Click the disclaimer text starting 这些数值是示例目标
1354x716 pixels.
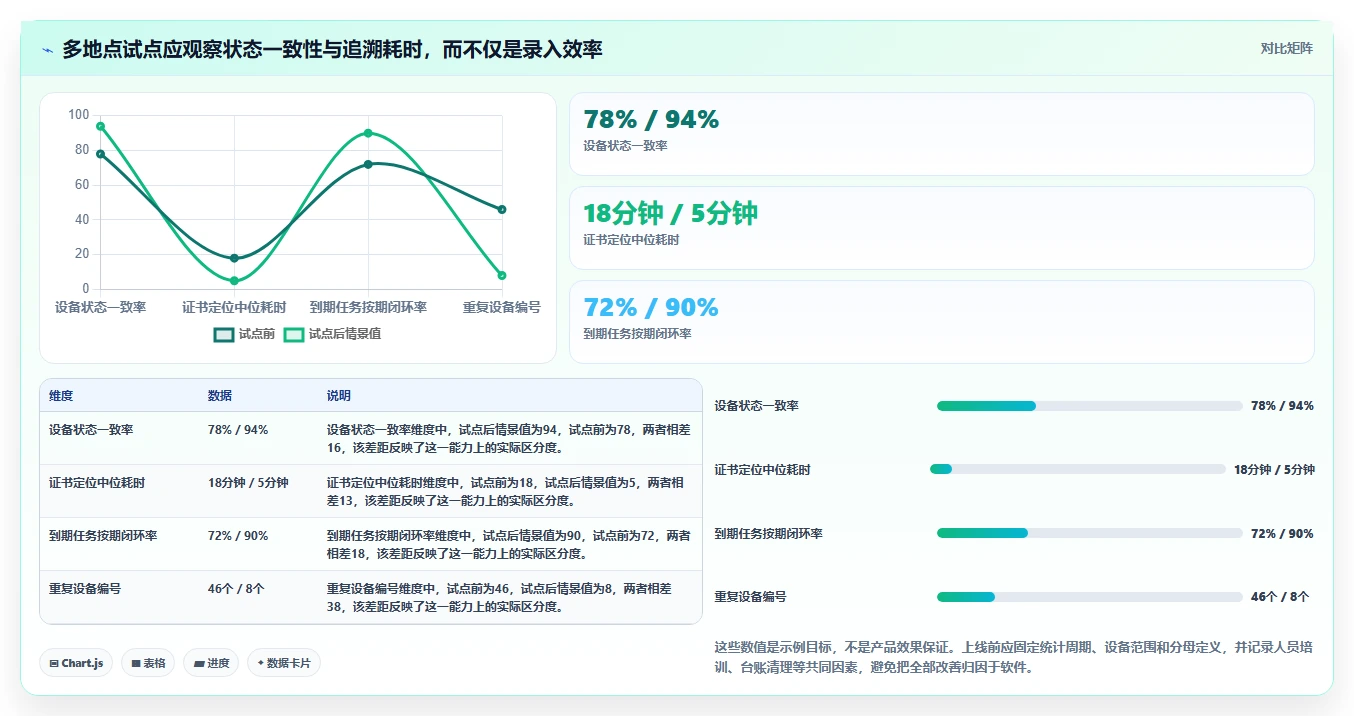point(1013,657)
